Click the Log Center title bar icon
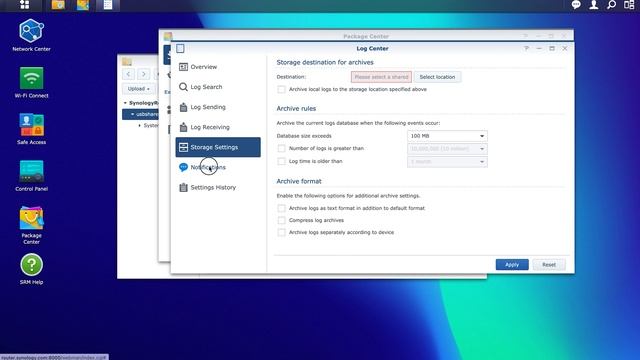This screenshot has height=360, width=640. tap(180, 49)
